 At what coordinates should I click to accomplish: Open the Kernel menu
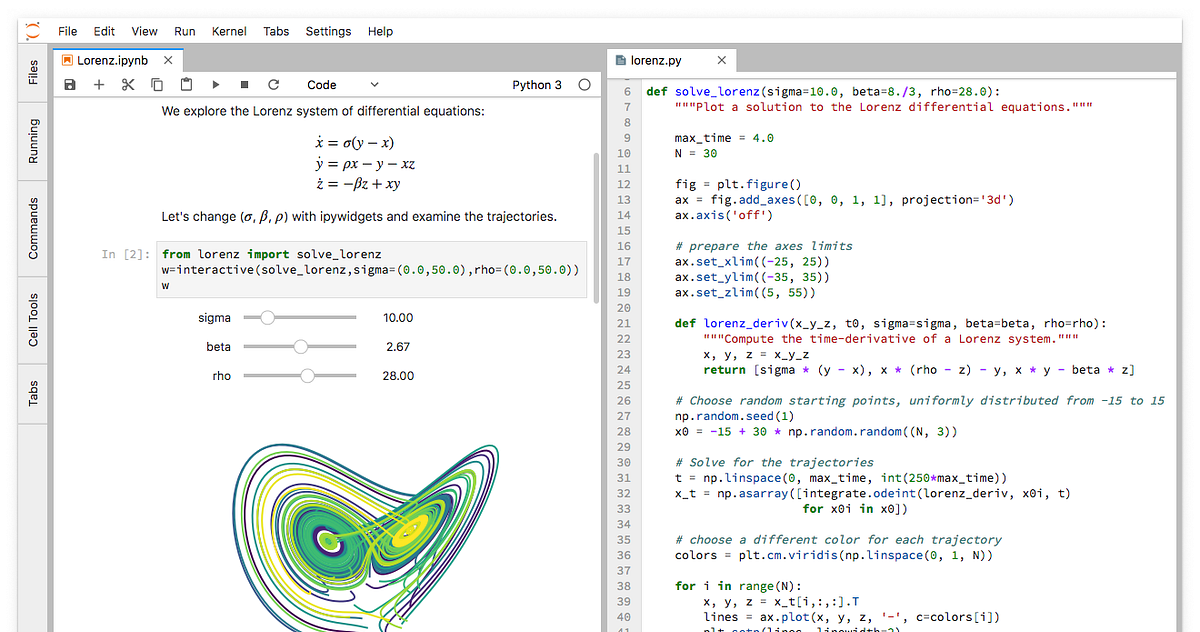pyautogui.click(x=229, y=31)
